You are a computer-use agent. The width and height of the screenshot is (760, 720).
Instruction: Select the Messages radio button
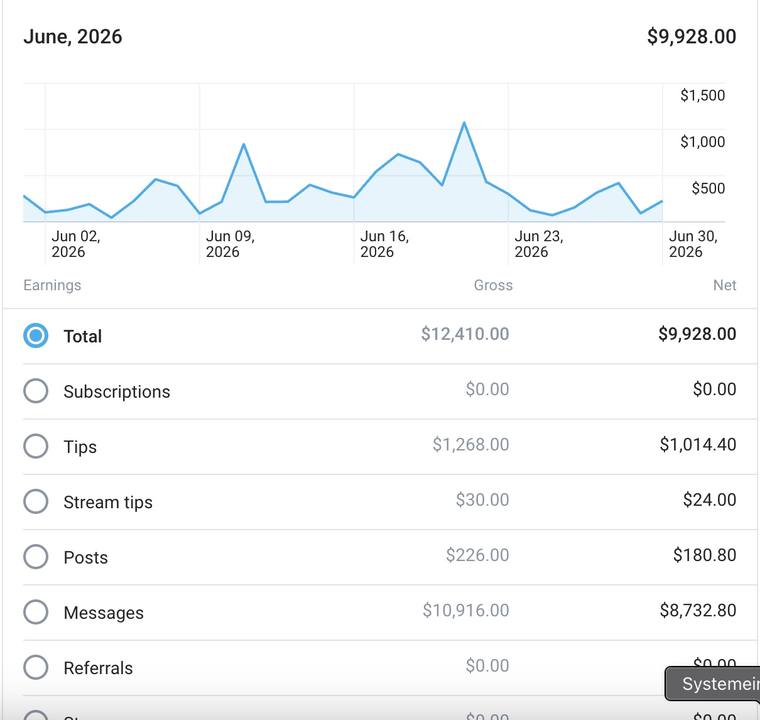[x=36, y=612]
